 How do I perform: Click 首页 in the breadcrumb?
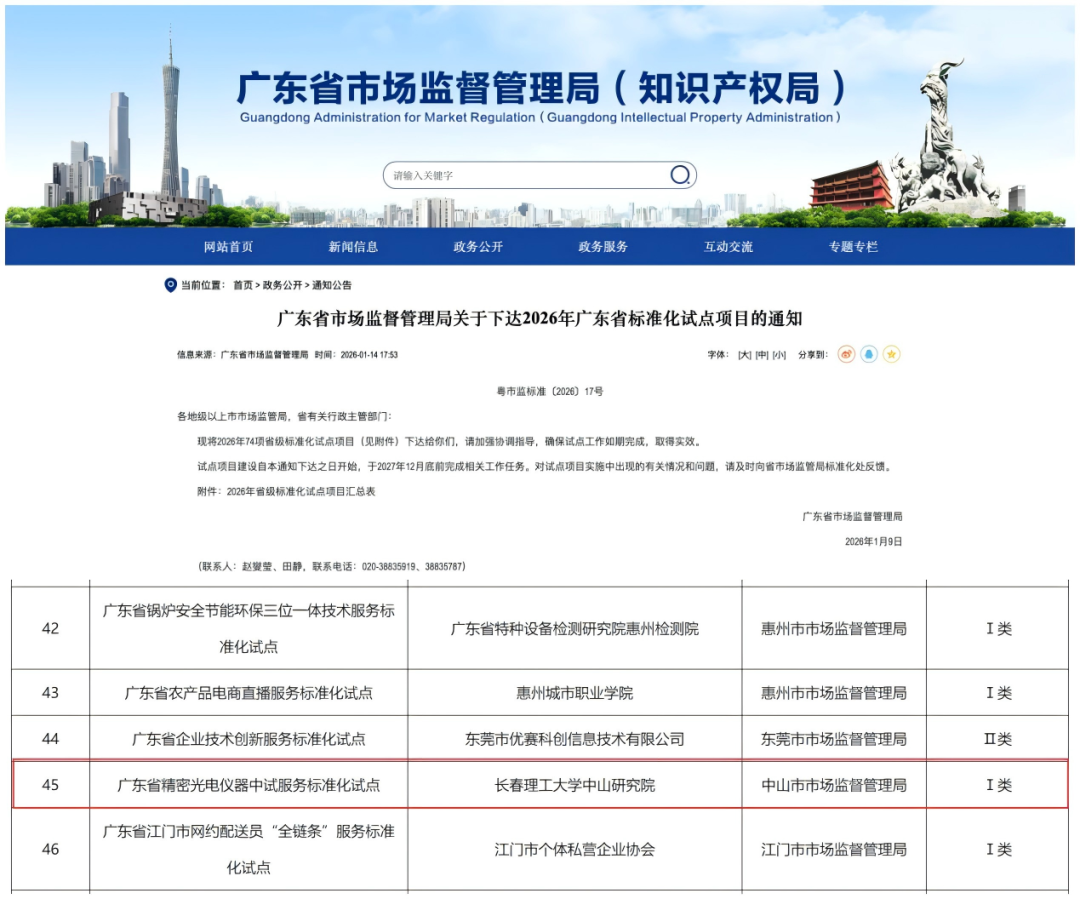tap(243, 286)
